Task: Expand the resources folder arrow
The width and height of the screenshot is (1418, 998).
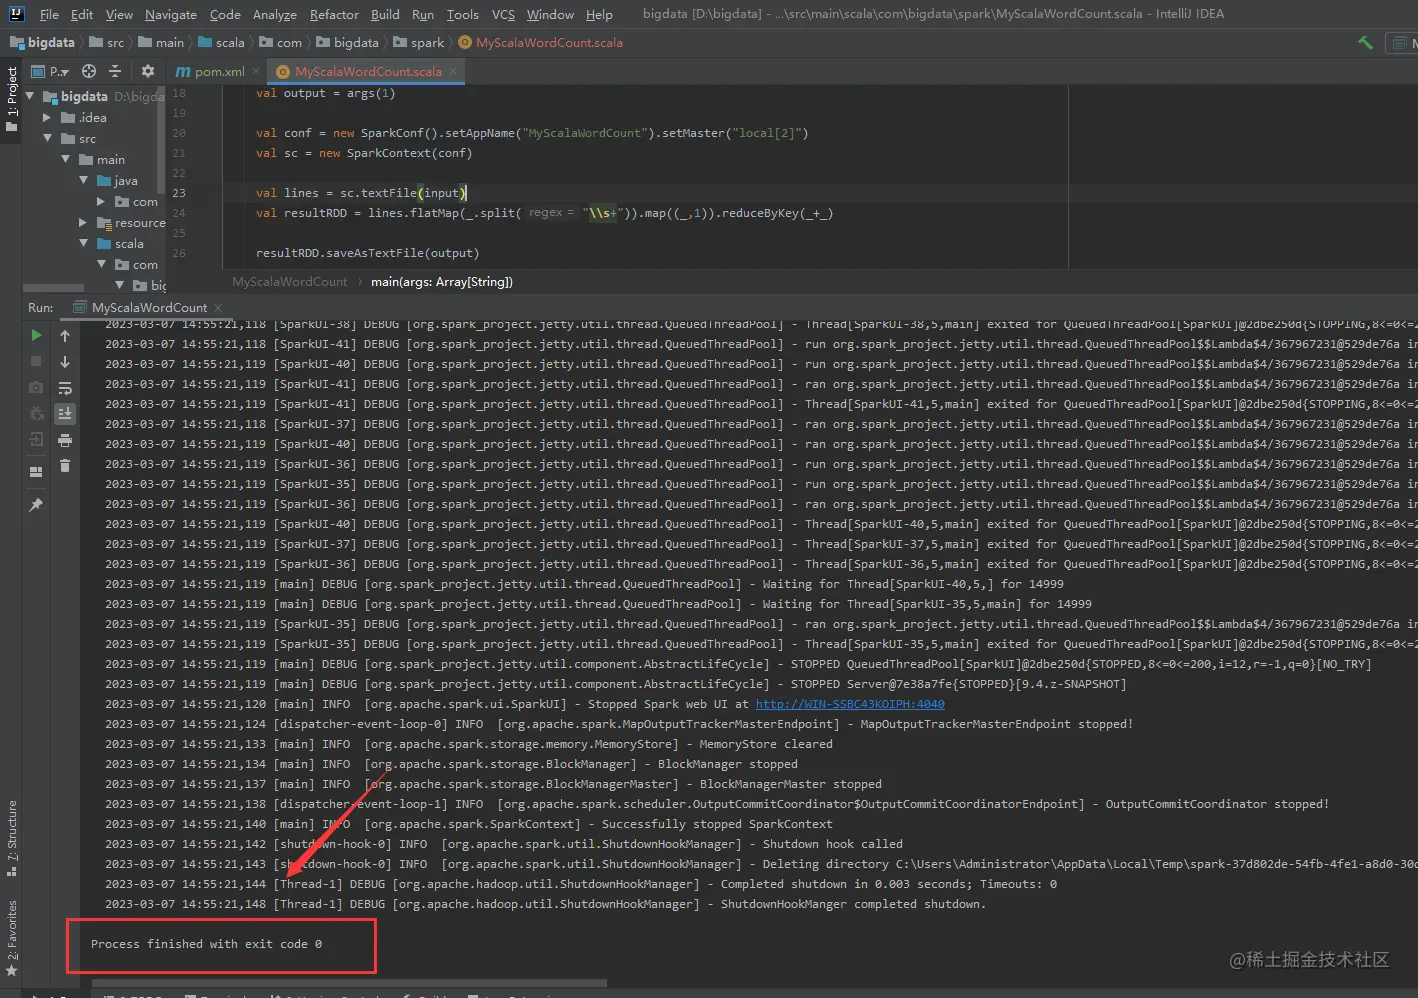Action: click(x=84, y=223)
